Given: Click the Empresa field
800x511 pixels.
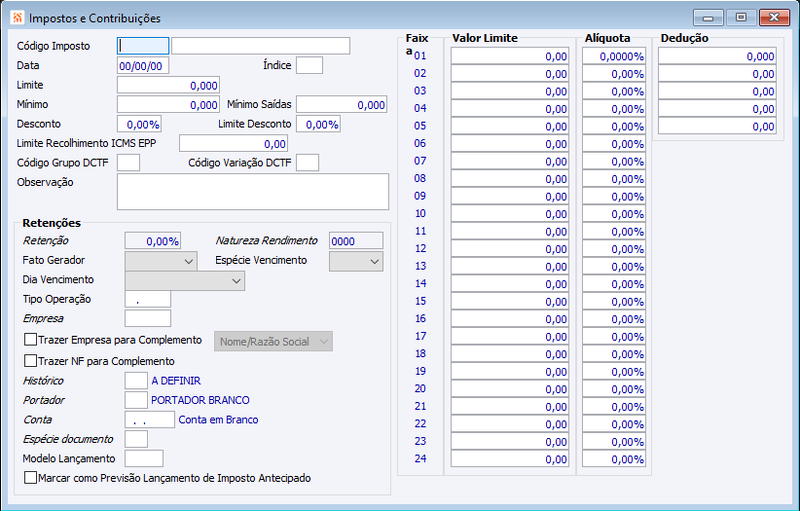Looking at the screenshot, I should click(x=148, y=319).
